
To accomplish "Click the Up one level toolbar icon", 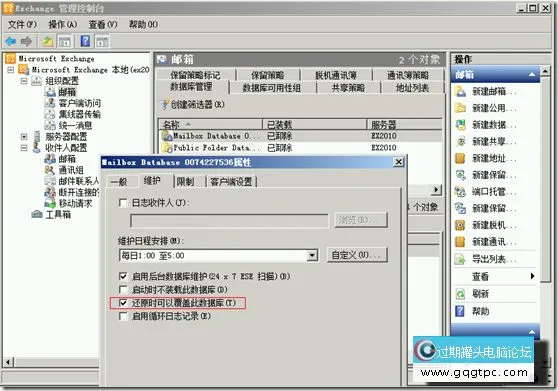I will [48, 42].
